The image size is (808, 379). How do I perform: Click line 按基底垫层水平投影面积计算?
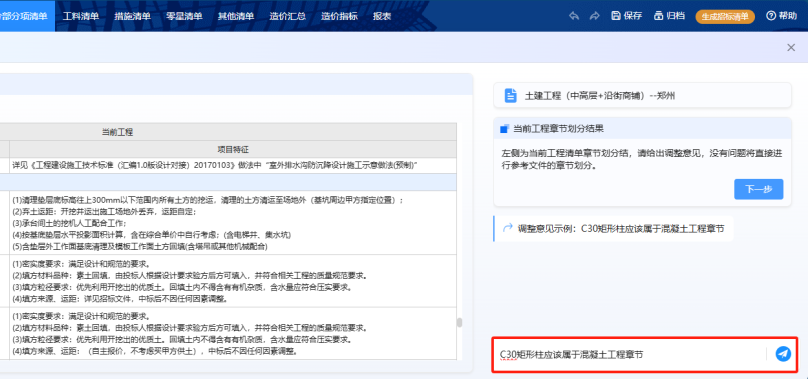[x=152, y=235]
